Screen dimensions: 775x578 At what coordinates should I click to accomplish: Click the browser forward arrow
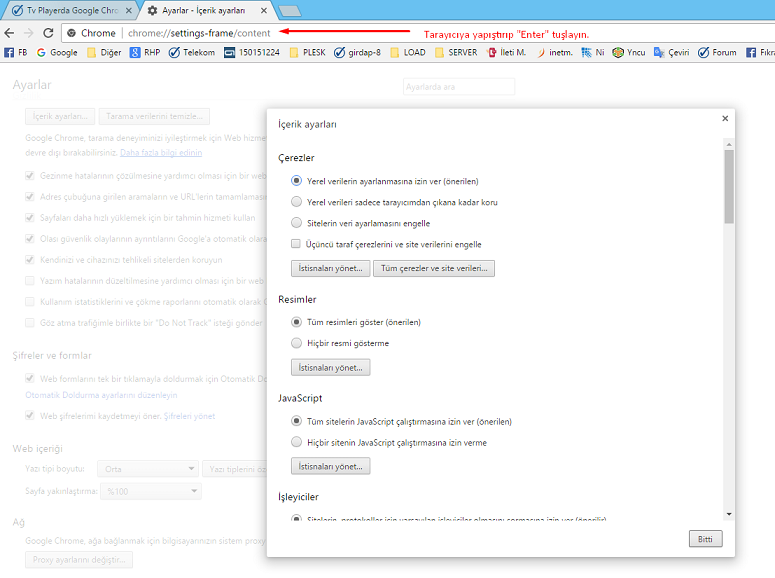pyautogui.click(x=29, y=33)
